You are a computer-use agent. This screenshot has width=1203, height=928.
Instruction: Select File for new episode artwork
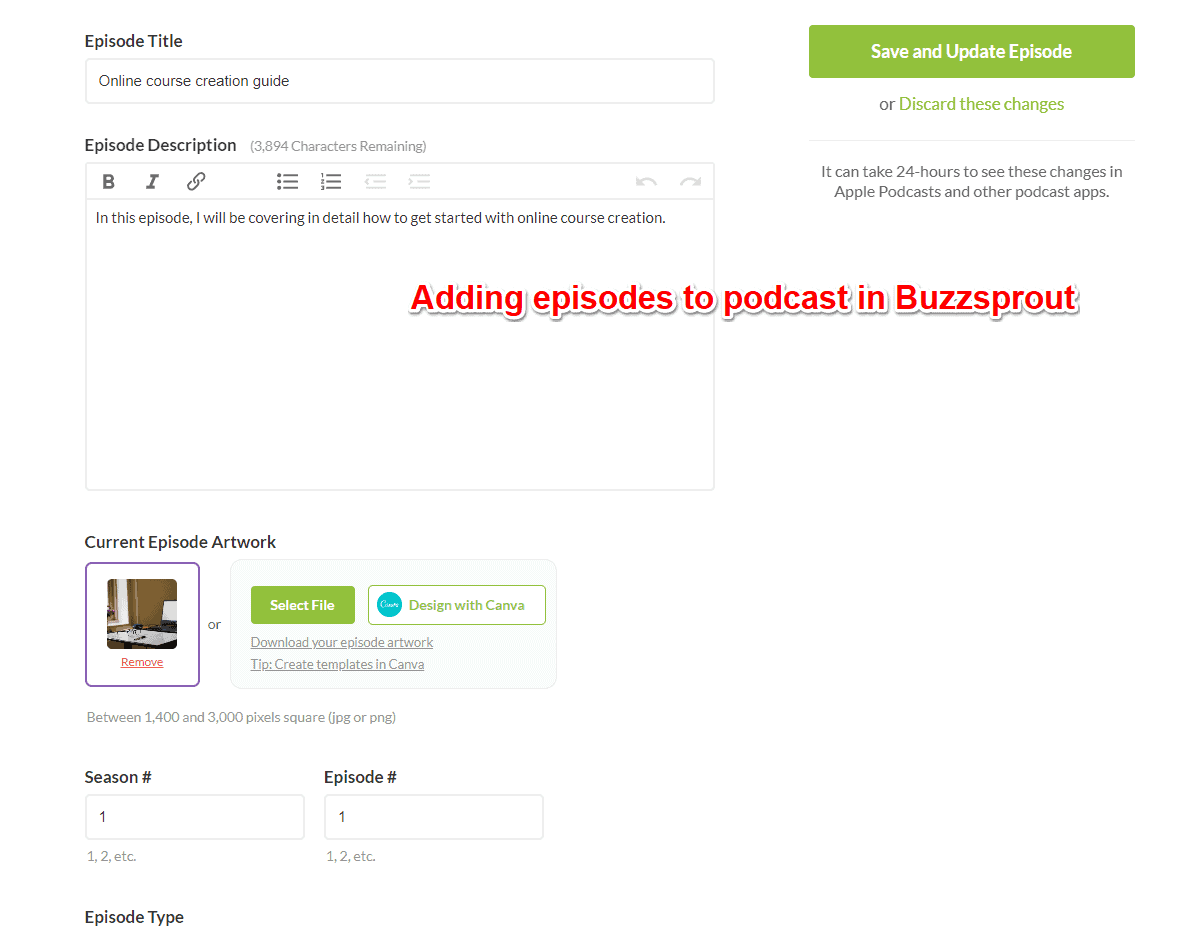[302, 604]
